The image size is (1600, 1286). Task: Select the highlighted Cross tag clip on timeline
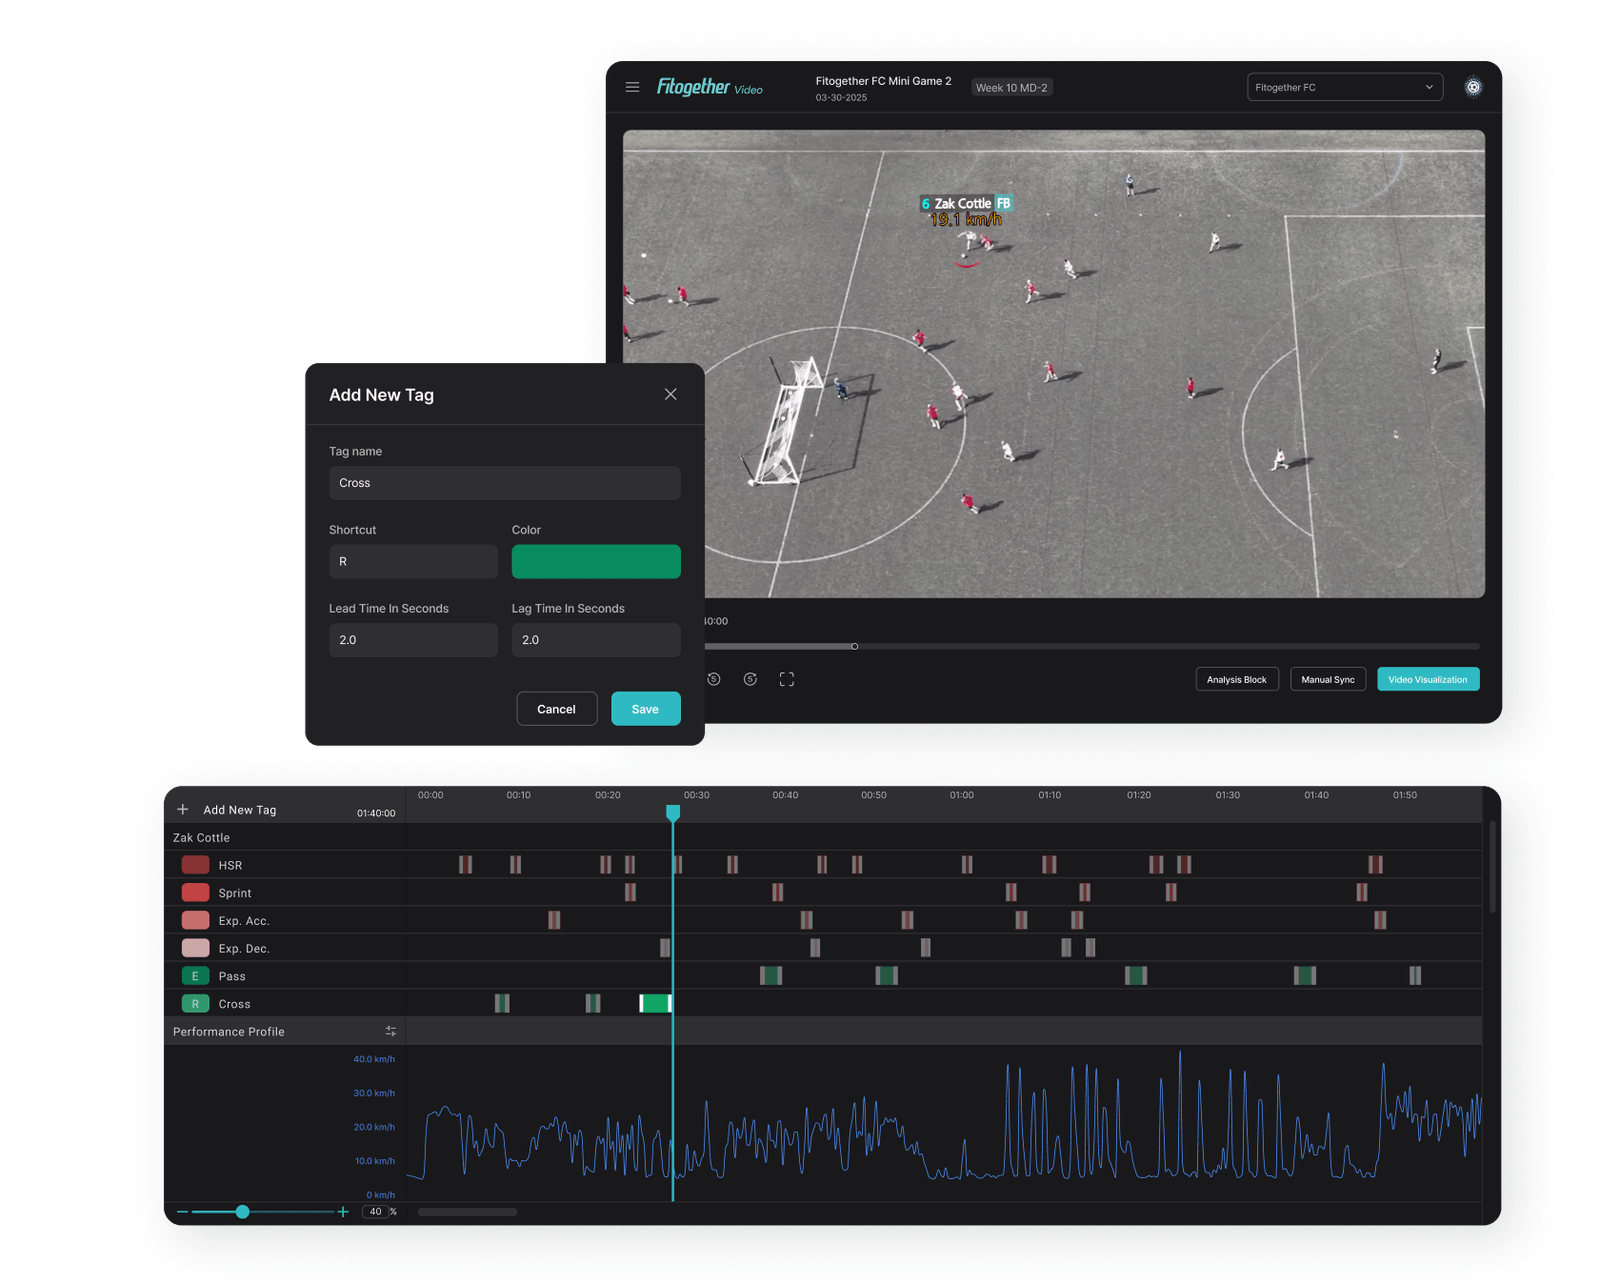(x=655, y=1003)
